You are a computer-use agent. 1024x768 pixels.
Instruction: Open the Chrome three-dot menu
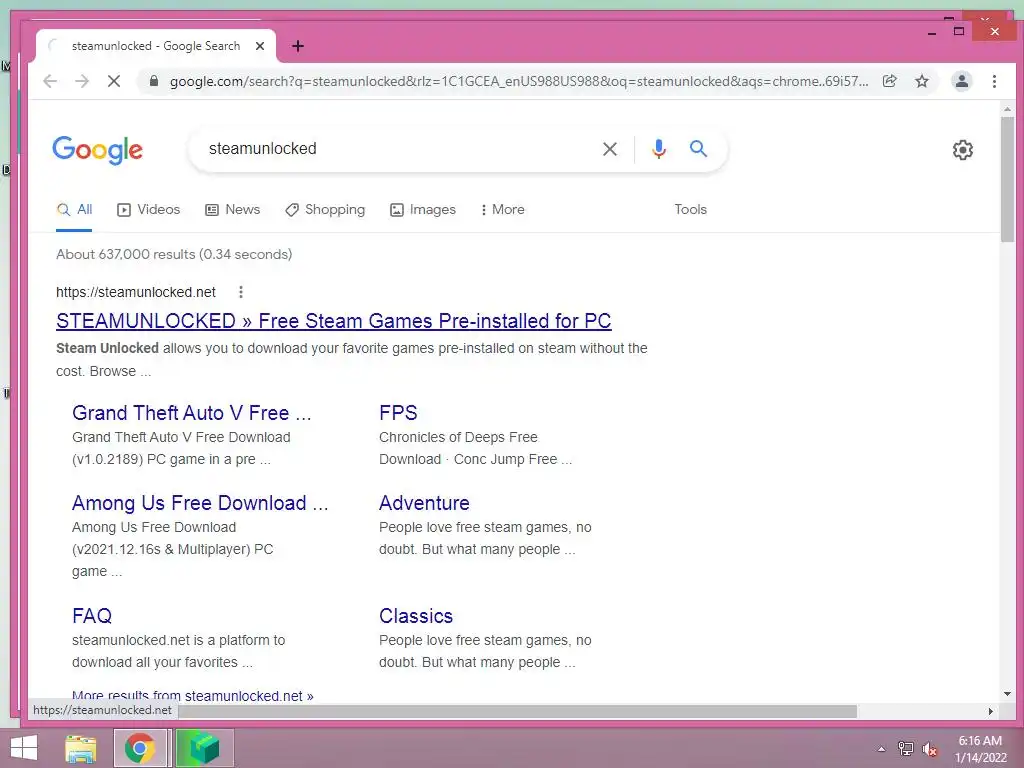994,81
